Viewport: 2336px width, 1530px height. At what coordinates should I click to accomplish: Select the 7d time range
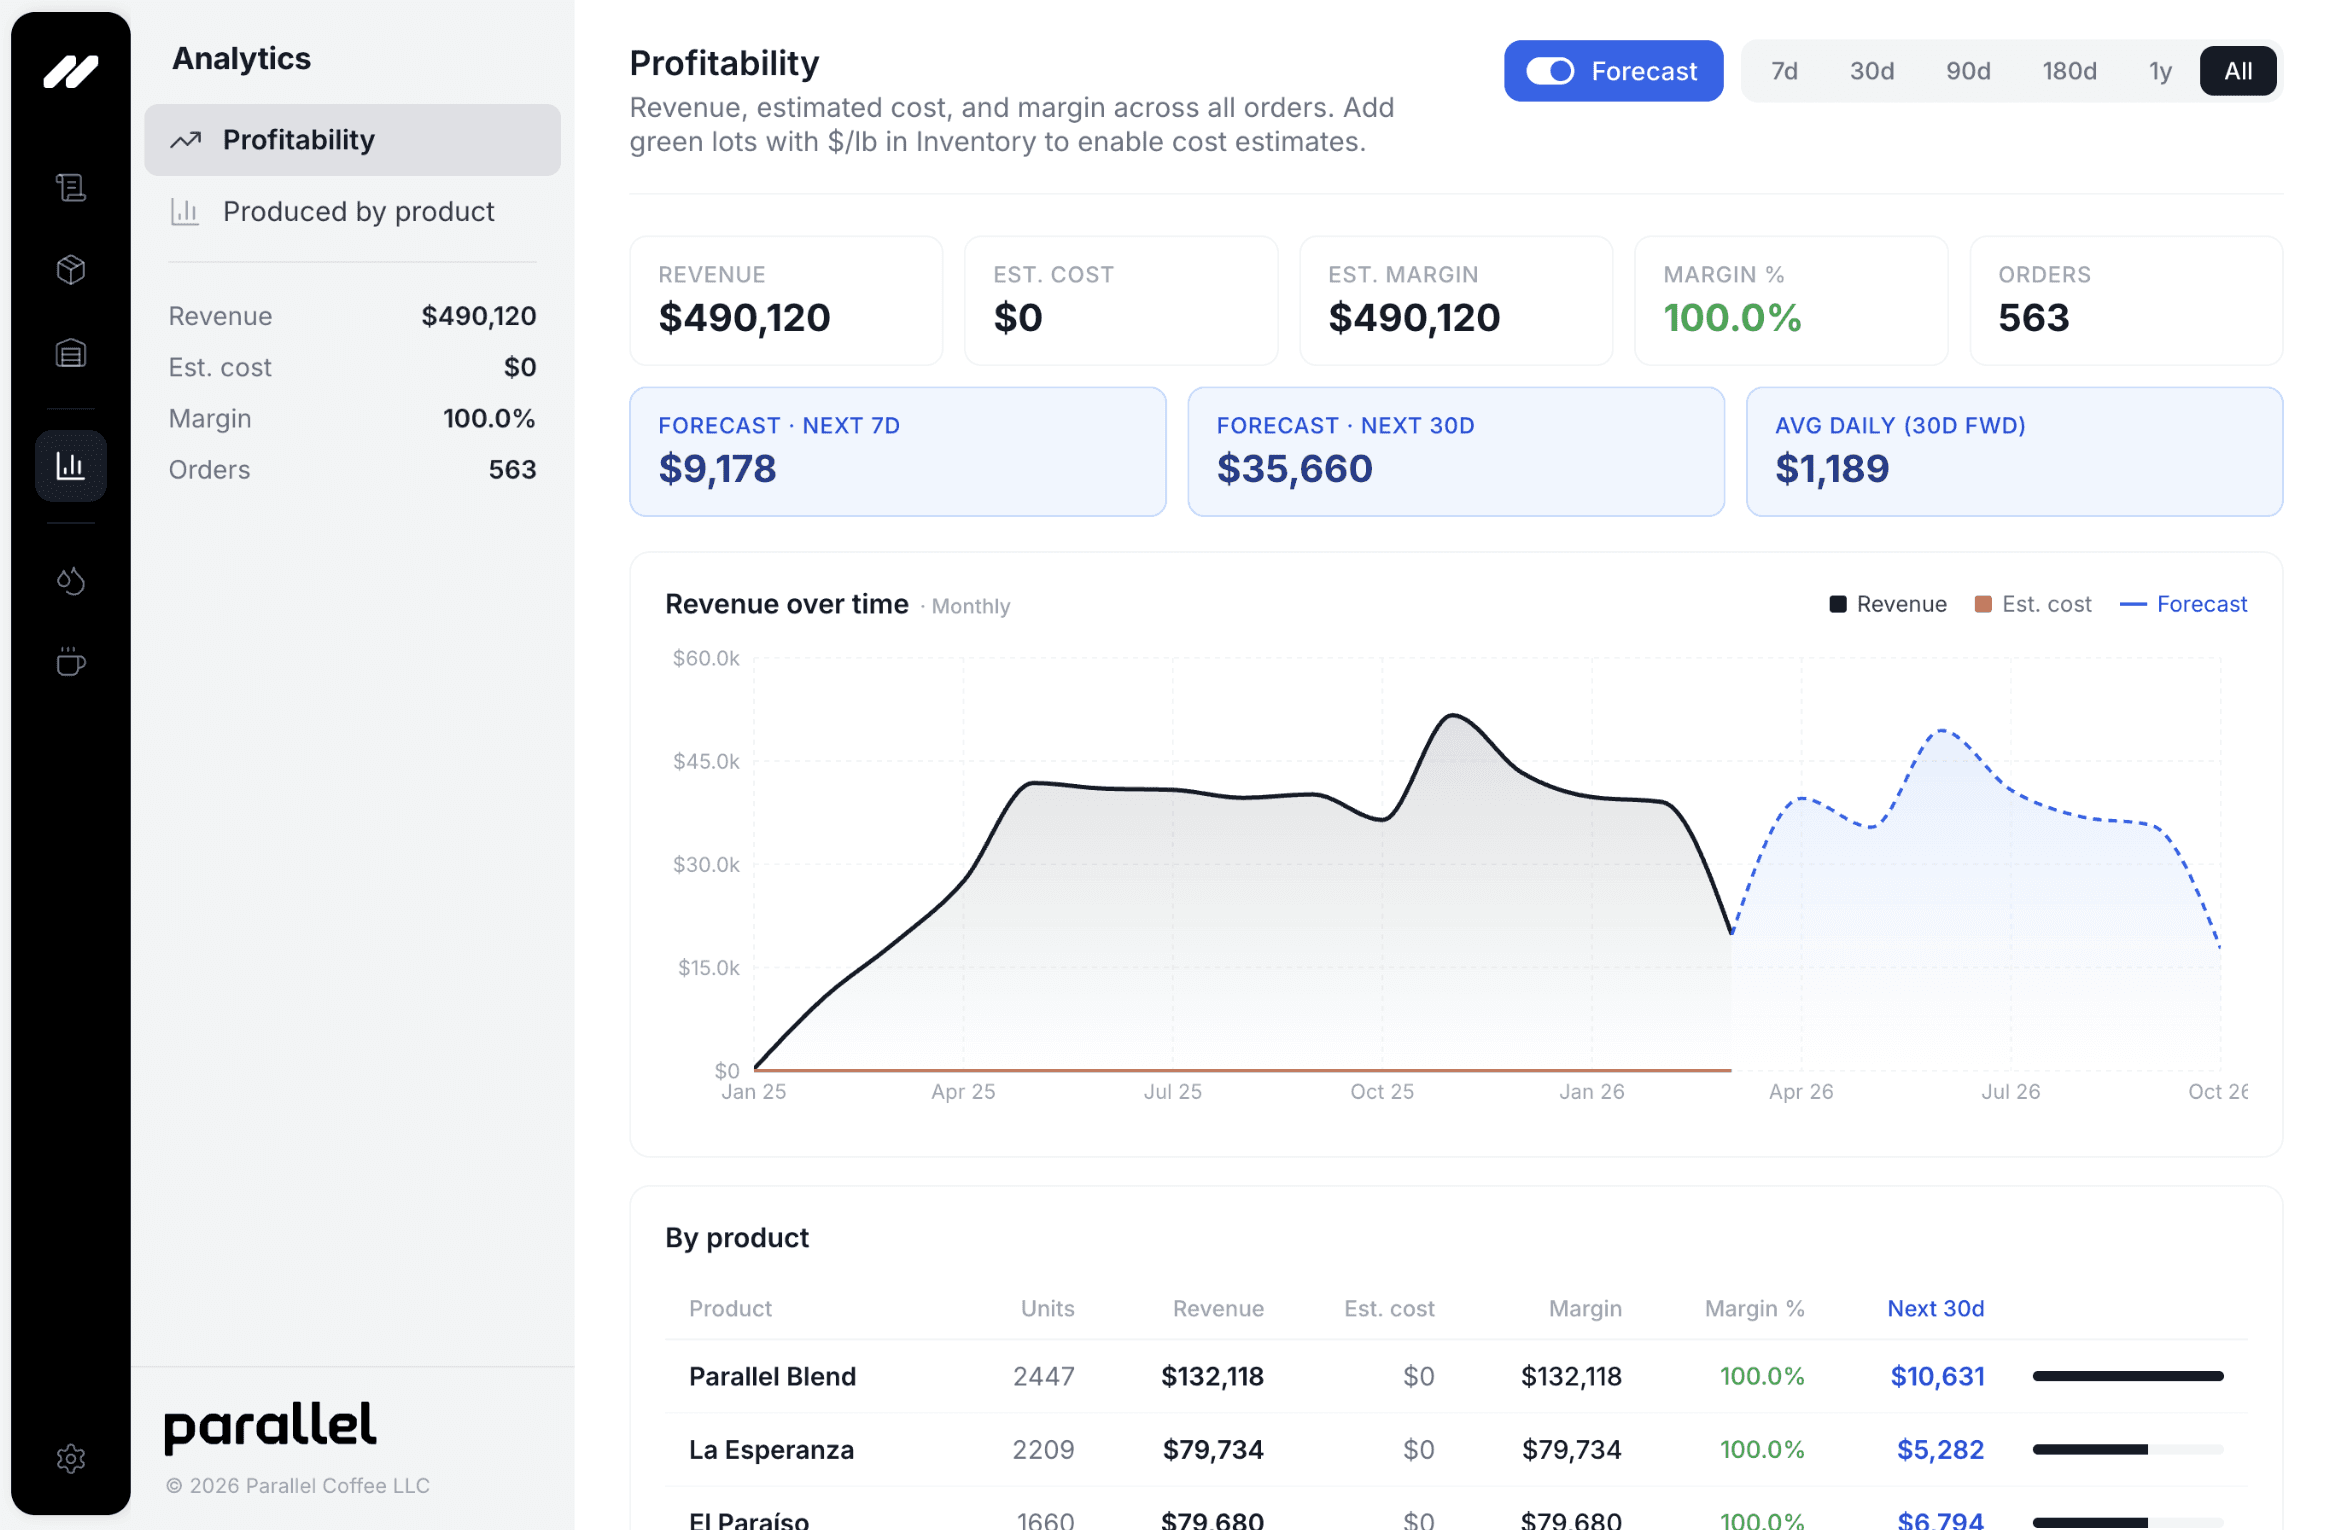[x=1784, y=71]
